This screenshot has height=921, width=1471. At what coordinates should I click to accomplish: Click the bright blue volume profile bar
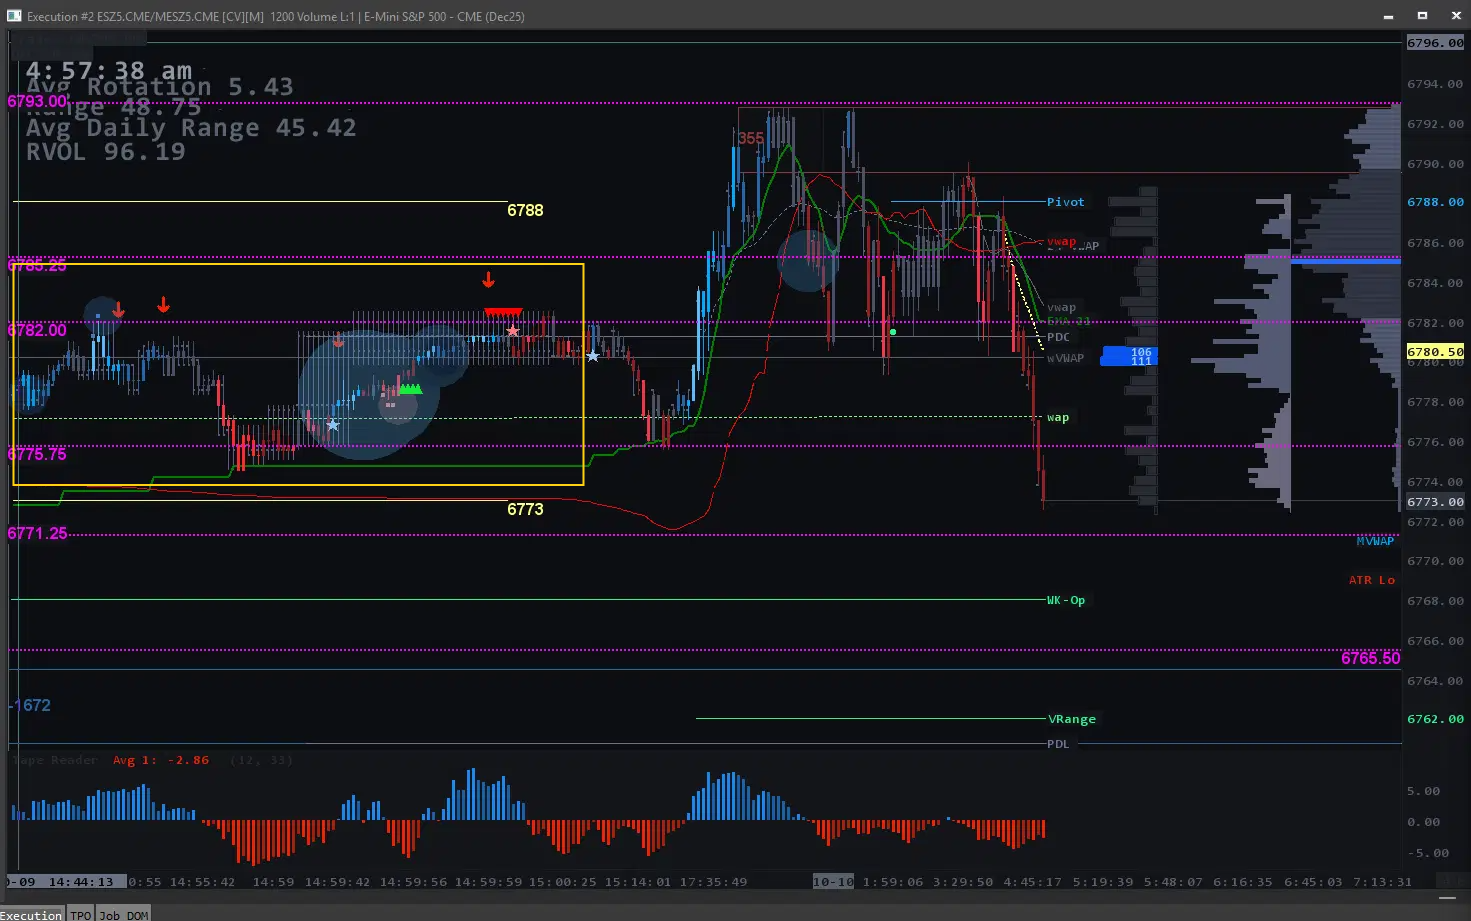(x=1346, y=260)
